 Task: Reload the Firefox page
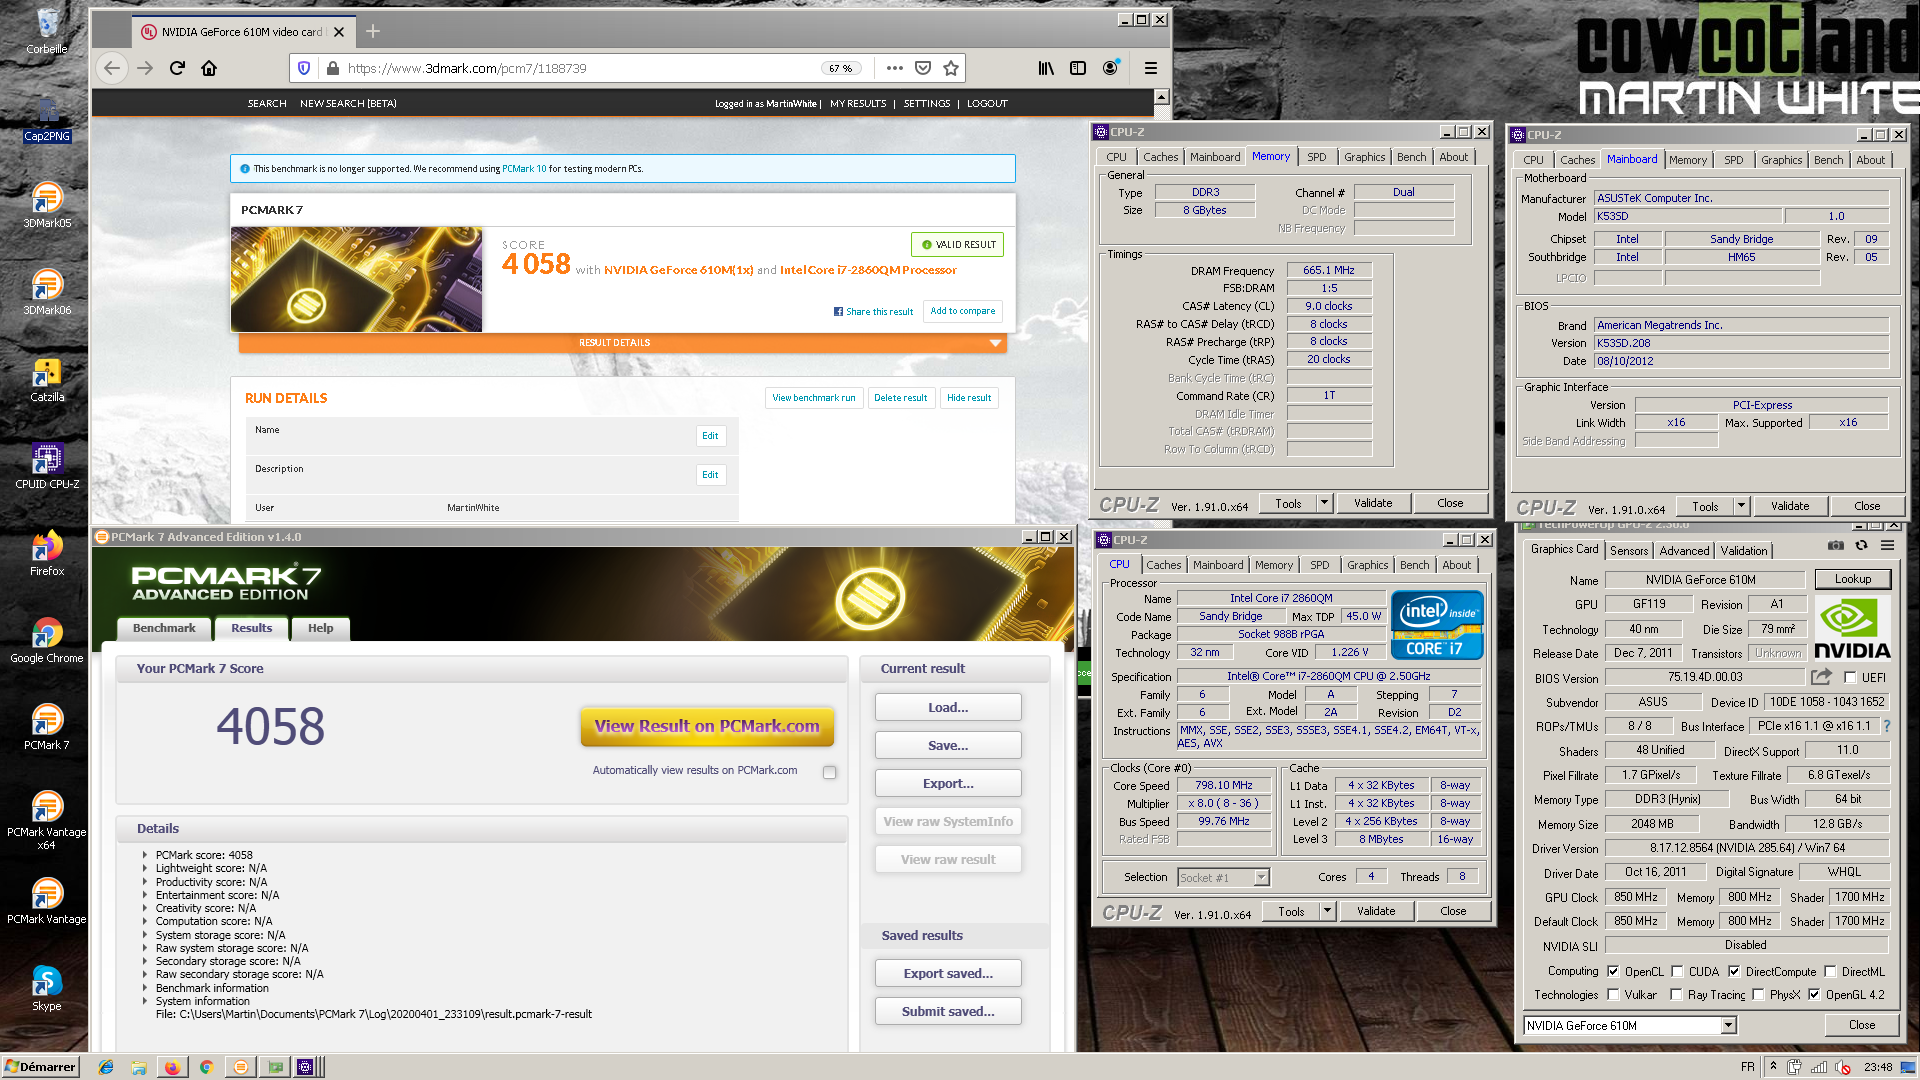pyautogui.click(x=177, y=68)
